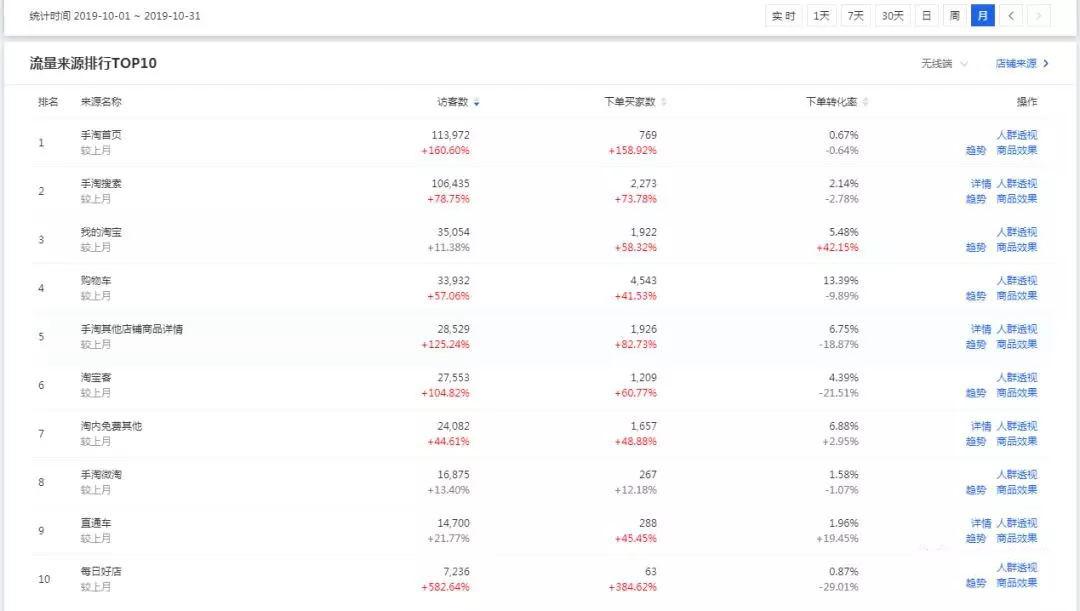Sort by 访客数 column sort icon
The height and width of the screenshot is (611, 1080).
point(477,102)
